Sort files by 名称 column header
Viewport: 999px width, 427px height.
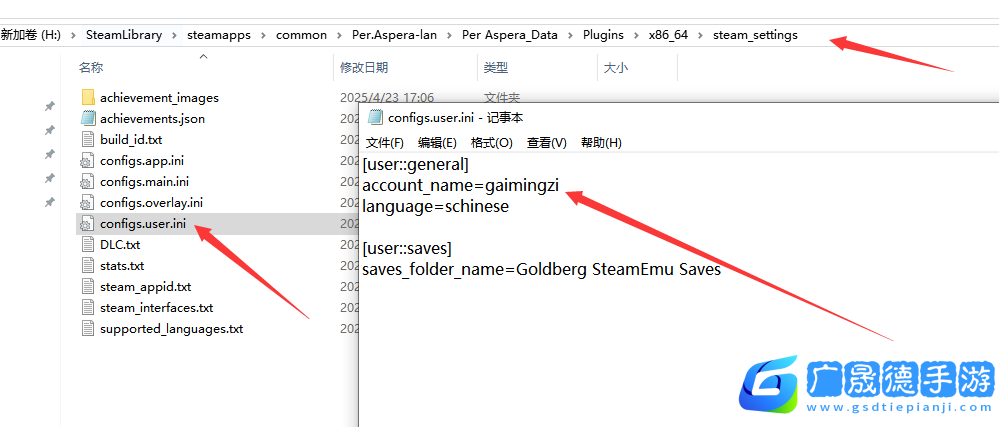[x=91, y=68]
